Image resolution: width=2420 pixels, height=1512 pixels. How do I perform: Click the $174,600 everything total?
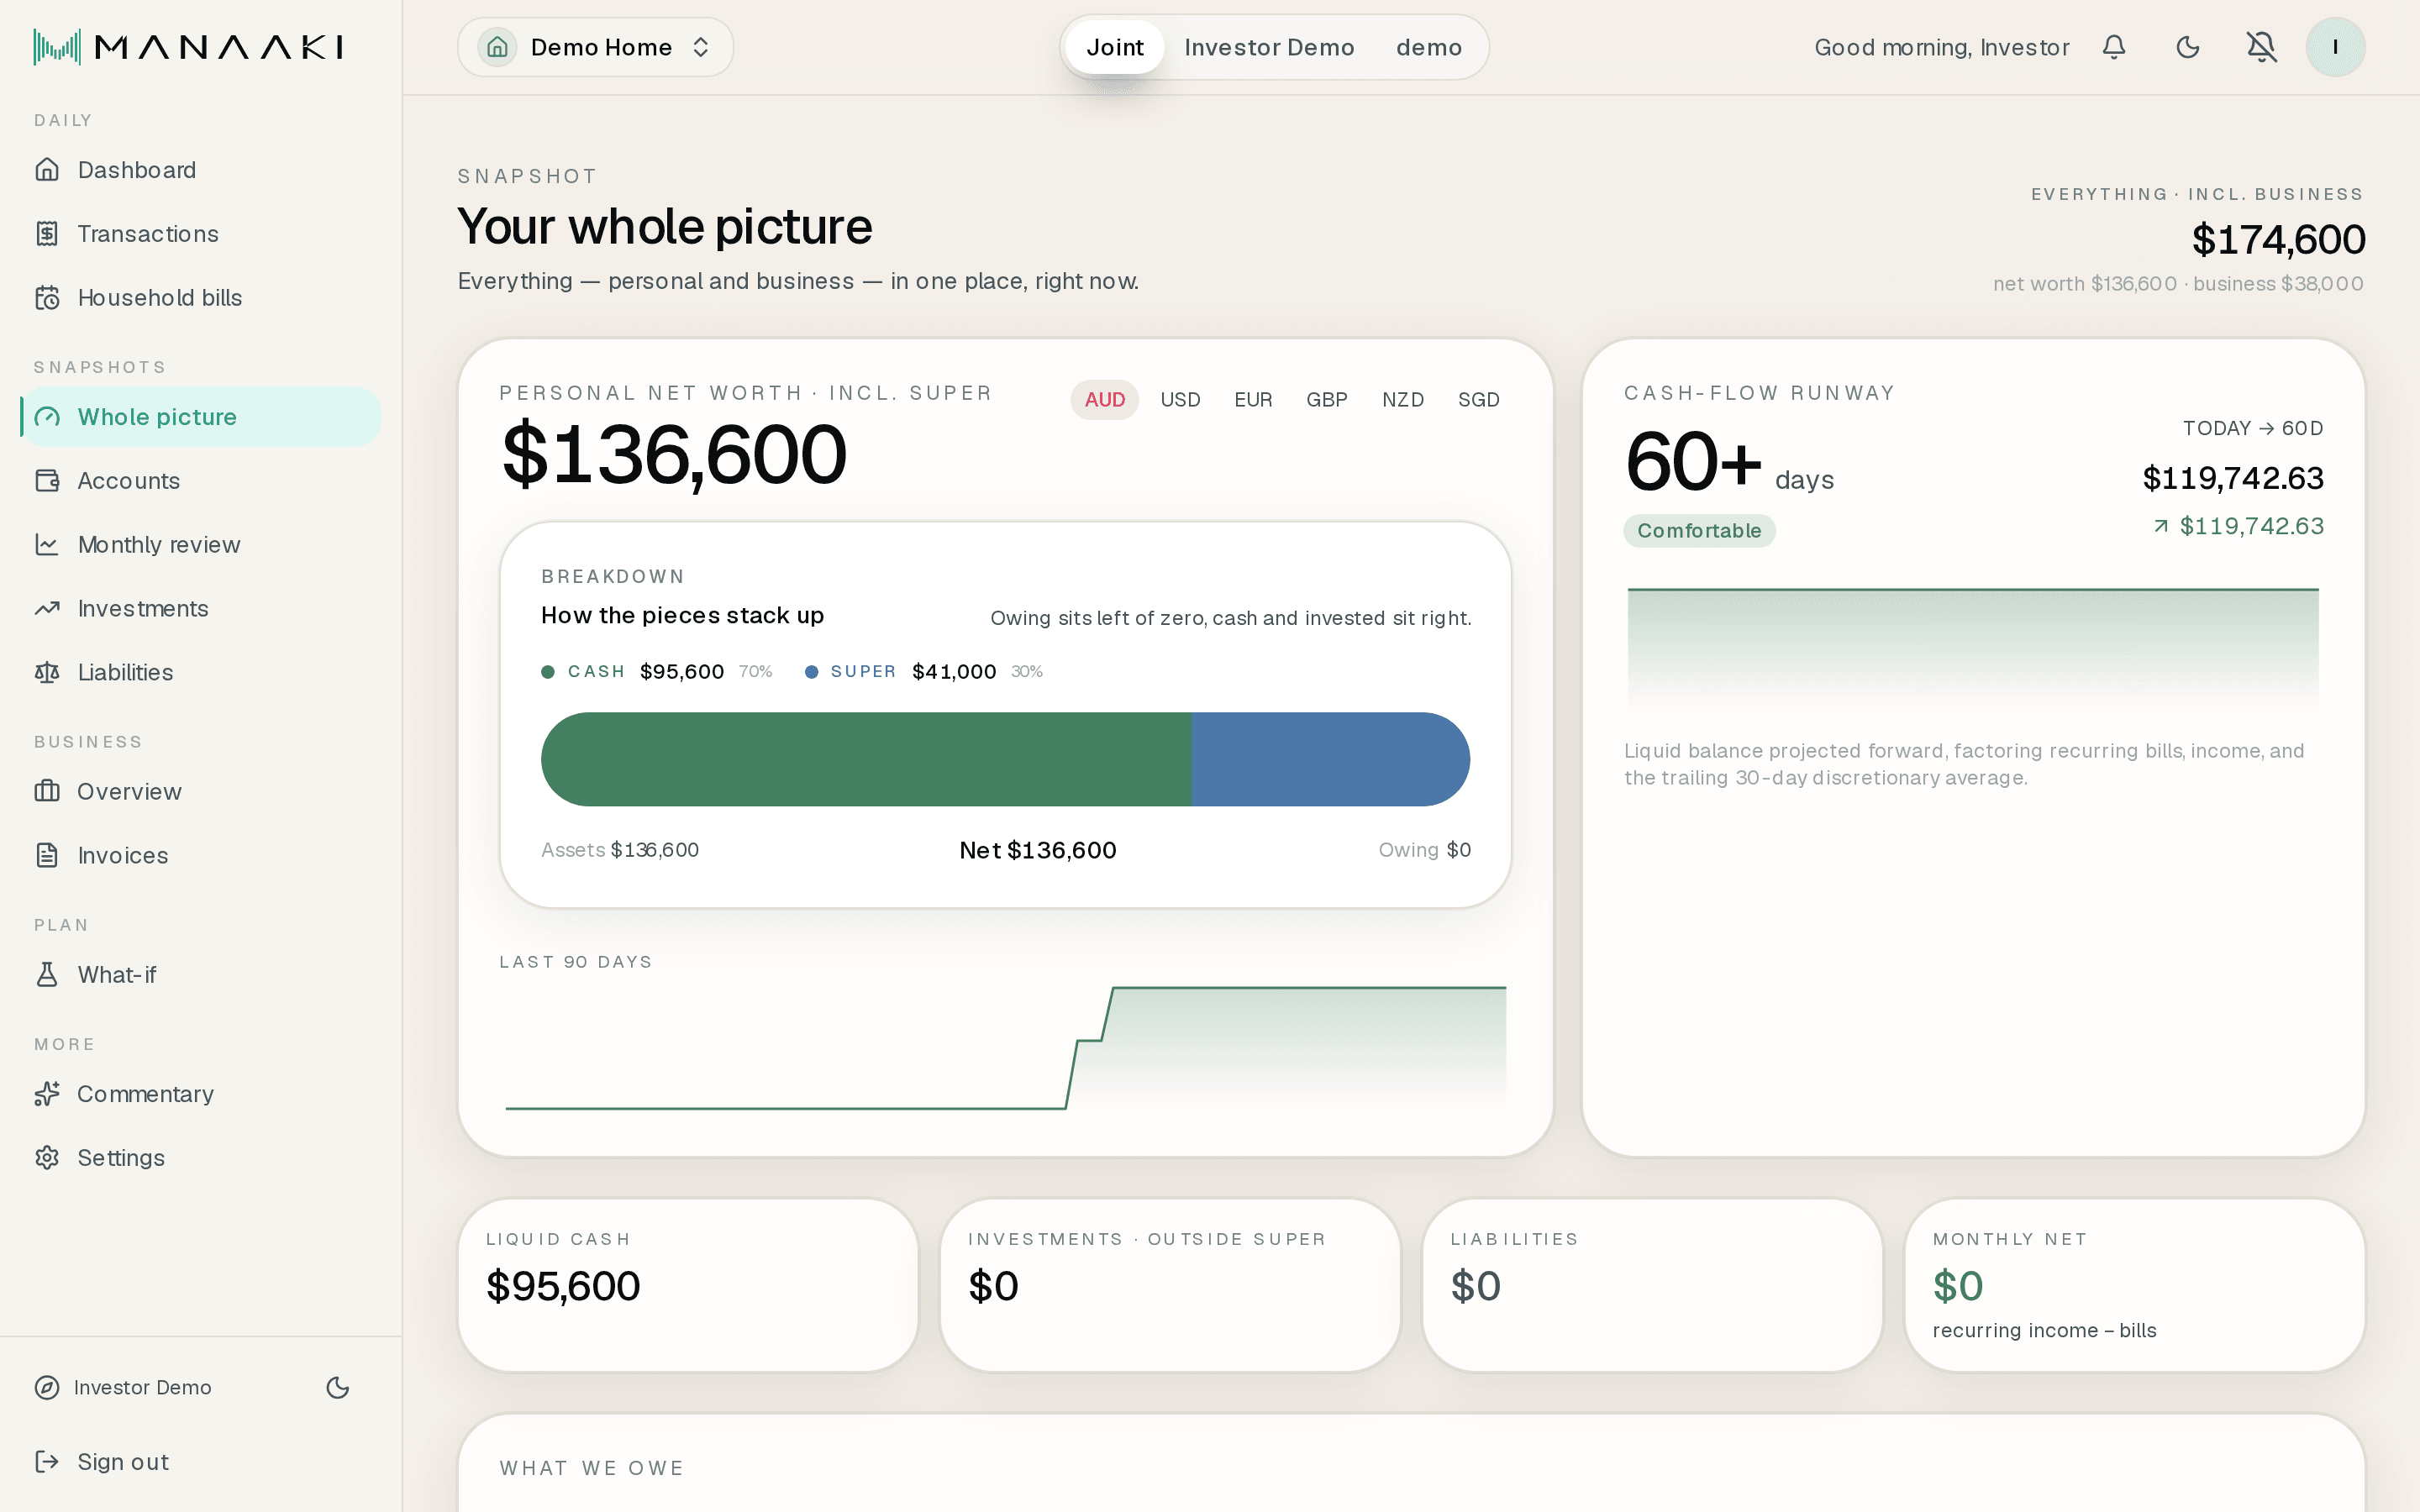(2278, 240)
